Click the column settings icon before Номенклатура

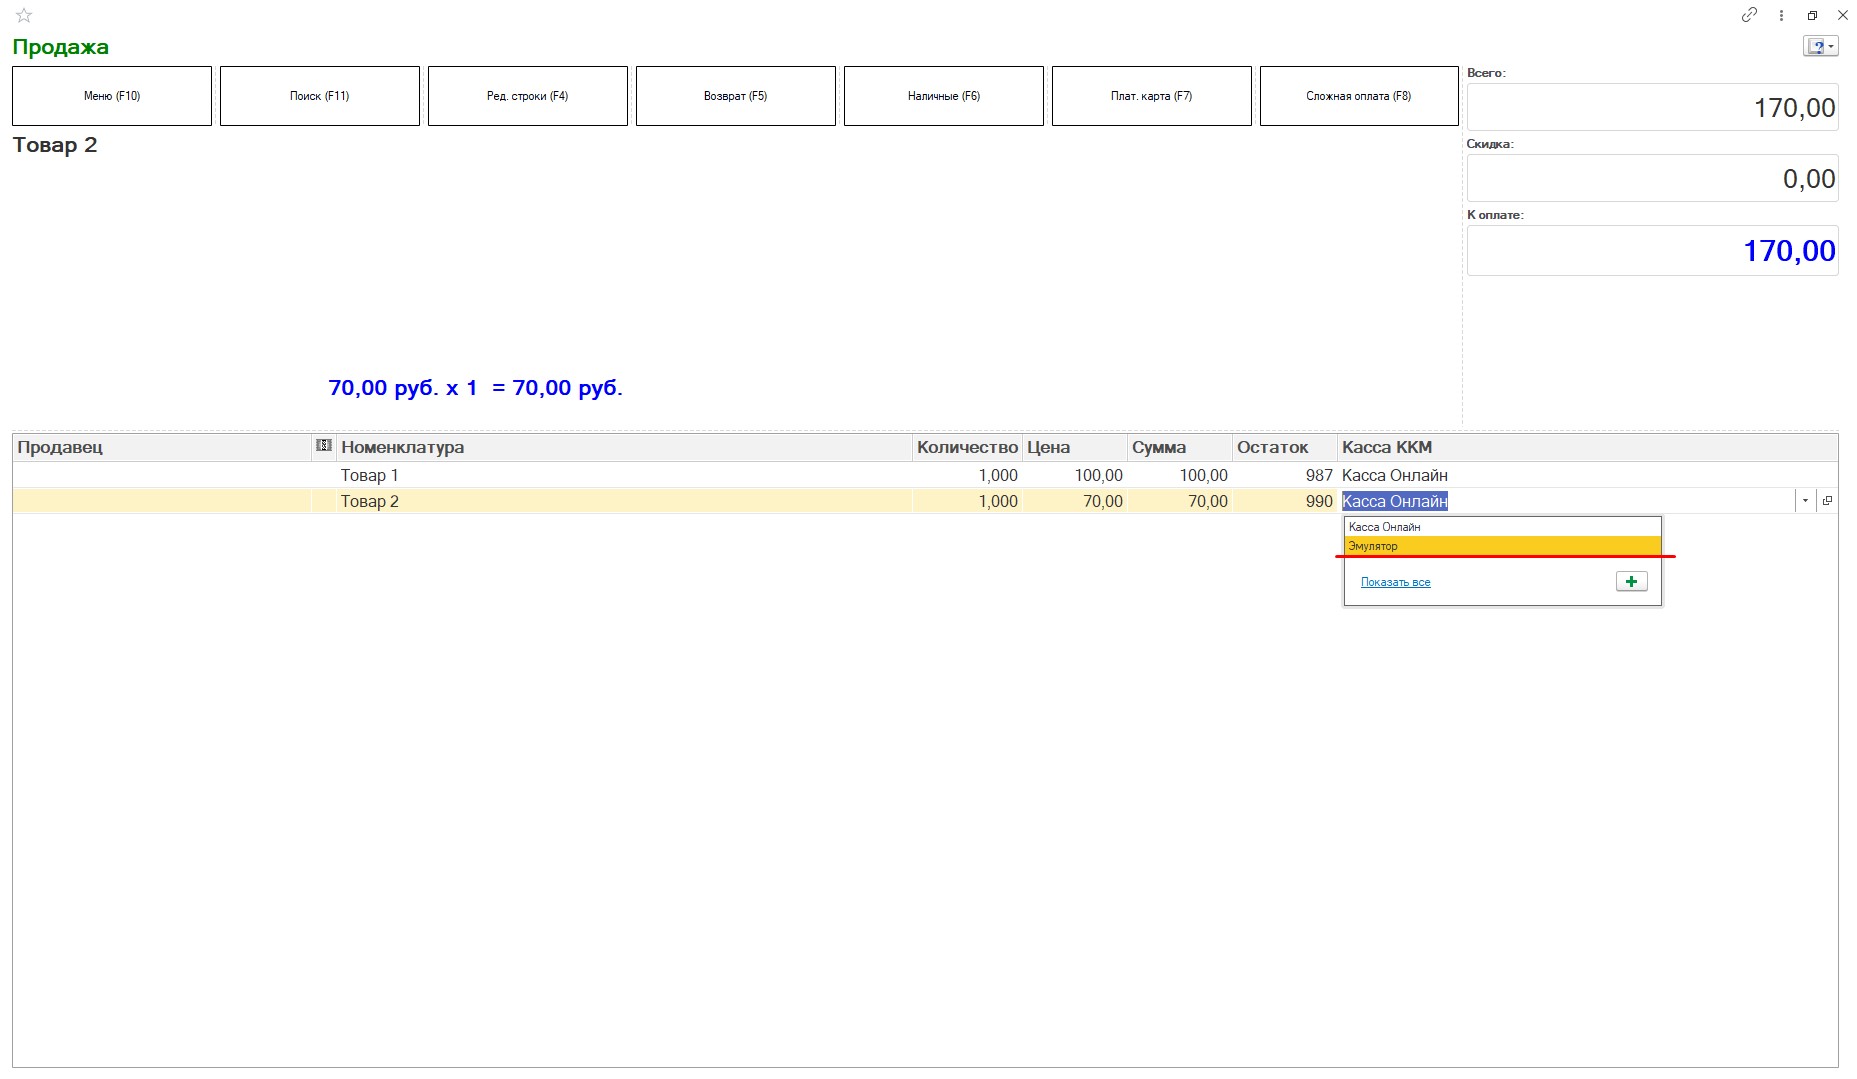pyautogui.click(x=324, y=446)
